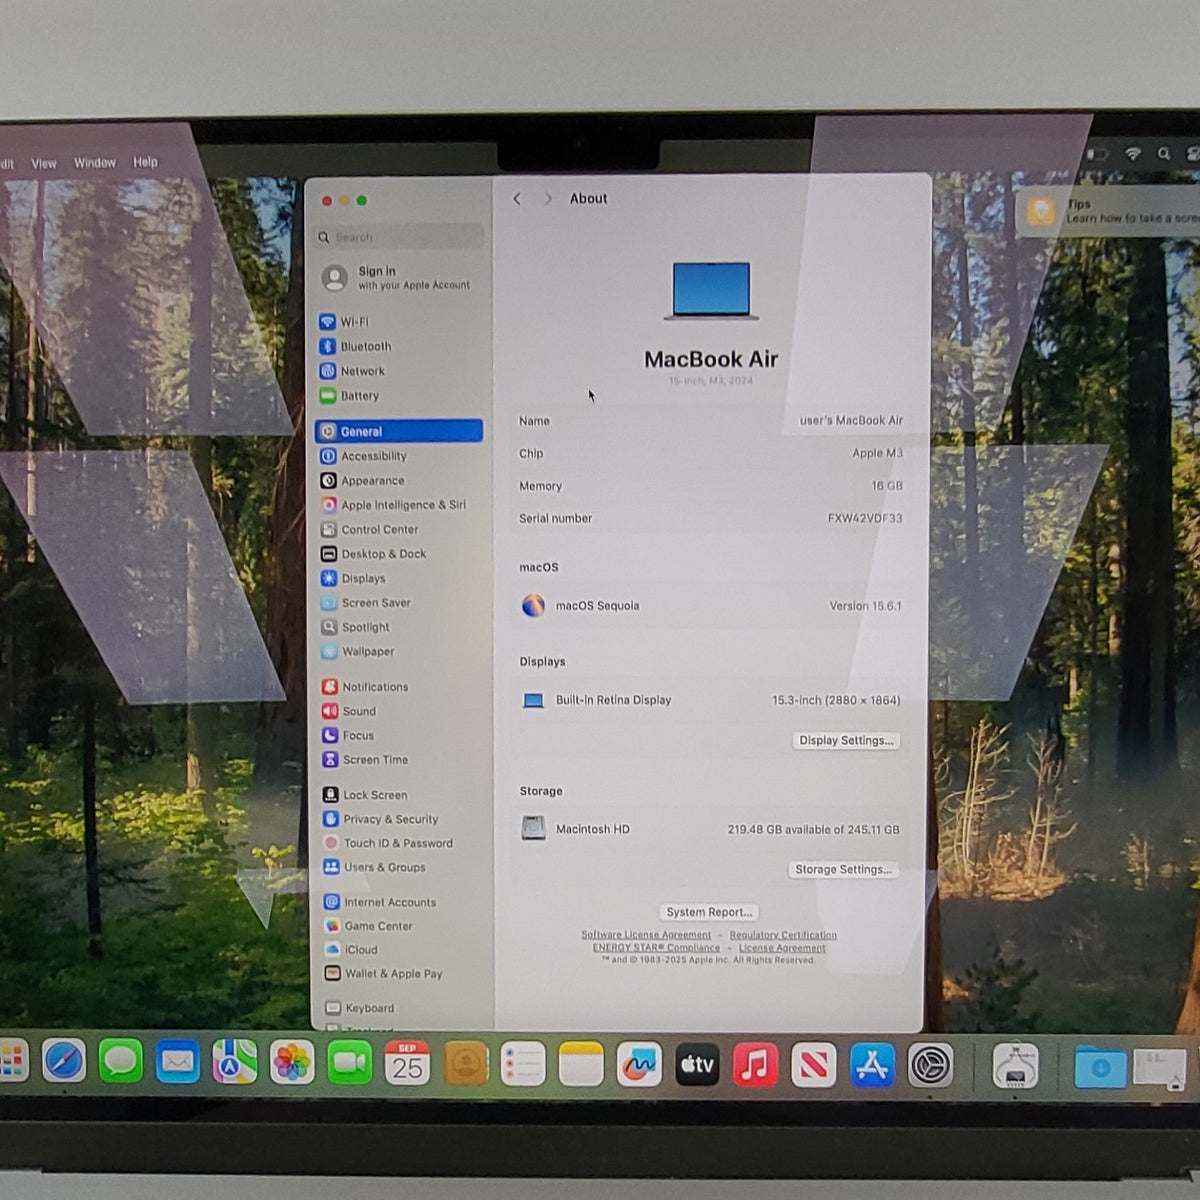Open Focus settings

tap(348, 735)
